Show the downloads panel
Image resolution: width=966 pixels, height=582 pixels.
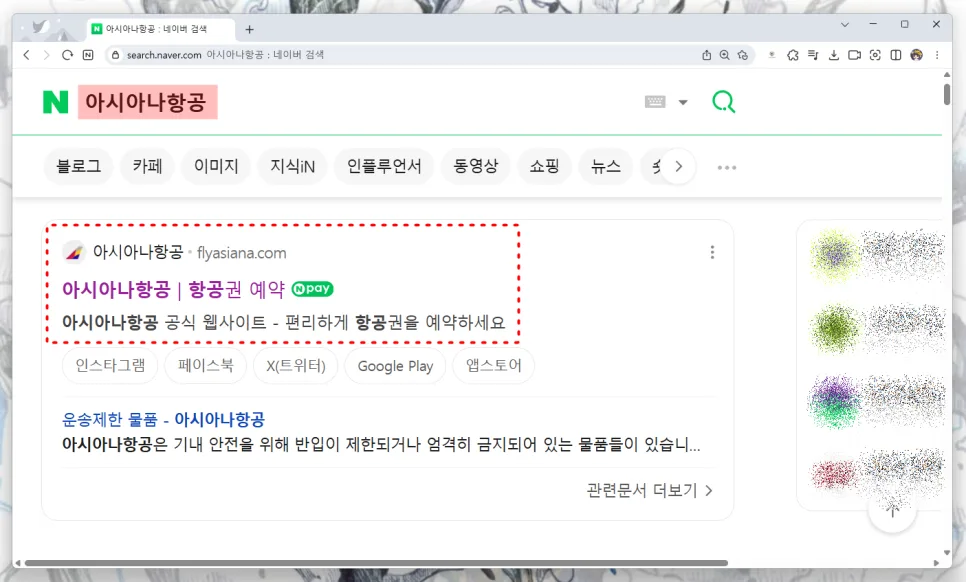(834, 55)
